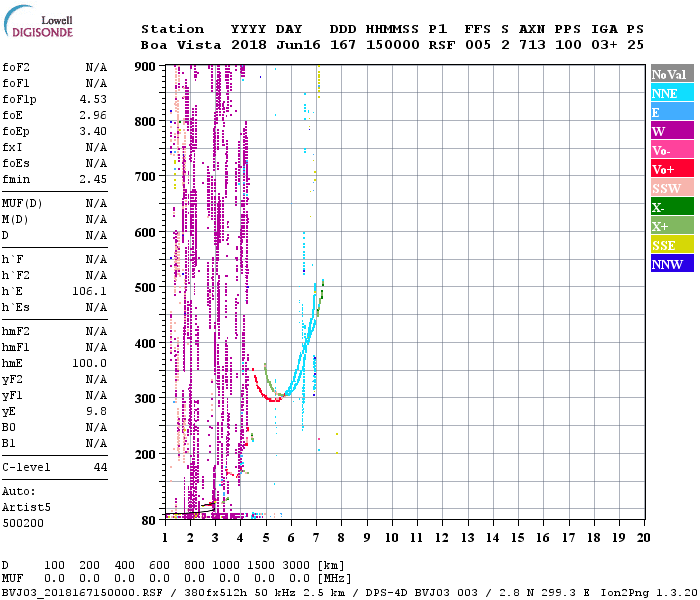Click the Ion2Png 1.3.20 footer text

[x=649, y=593]
